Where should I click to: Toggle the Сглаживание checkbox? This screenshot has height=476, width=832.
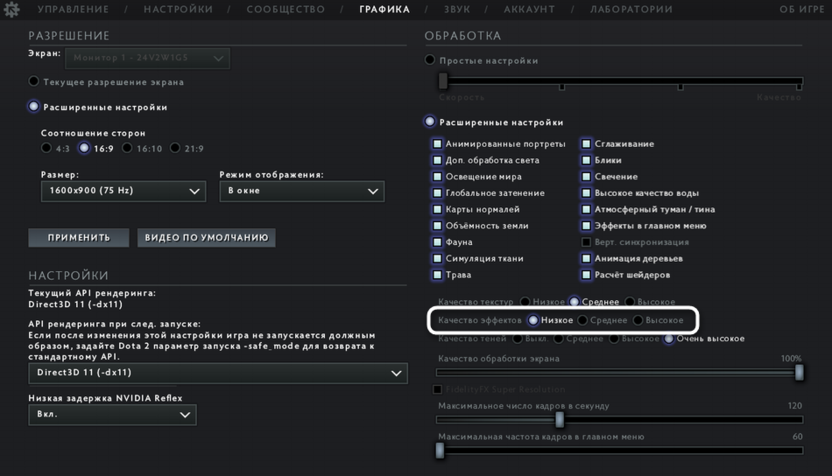tap(586, 144)
